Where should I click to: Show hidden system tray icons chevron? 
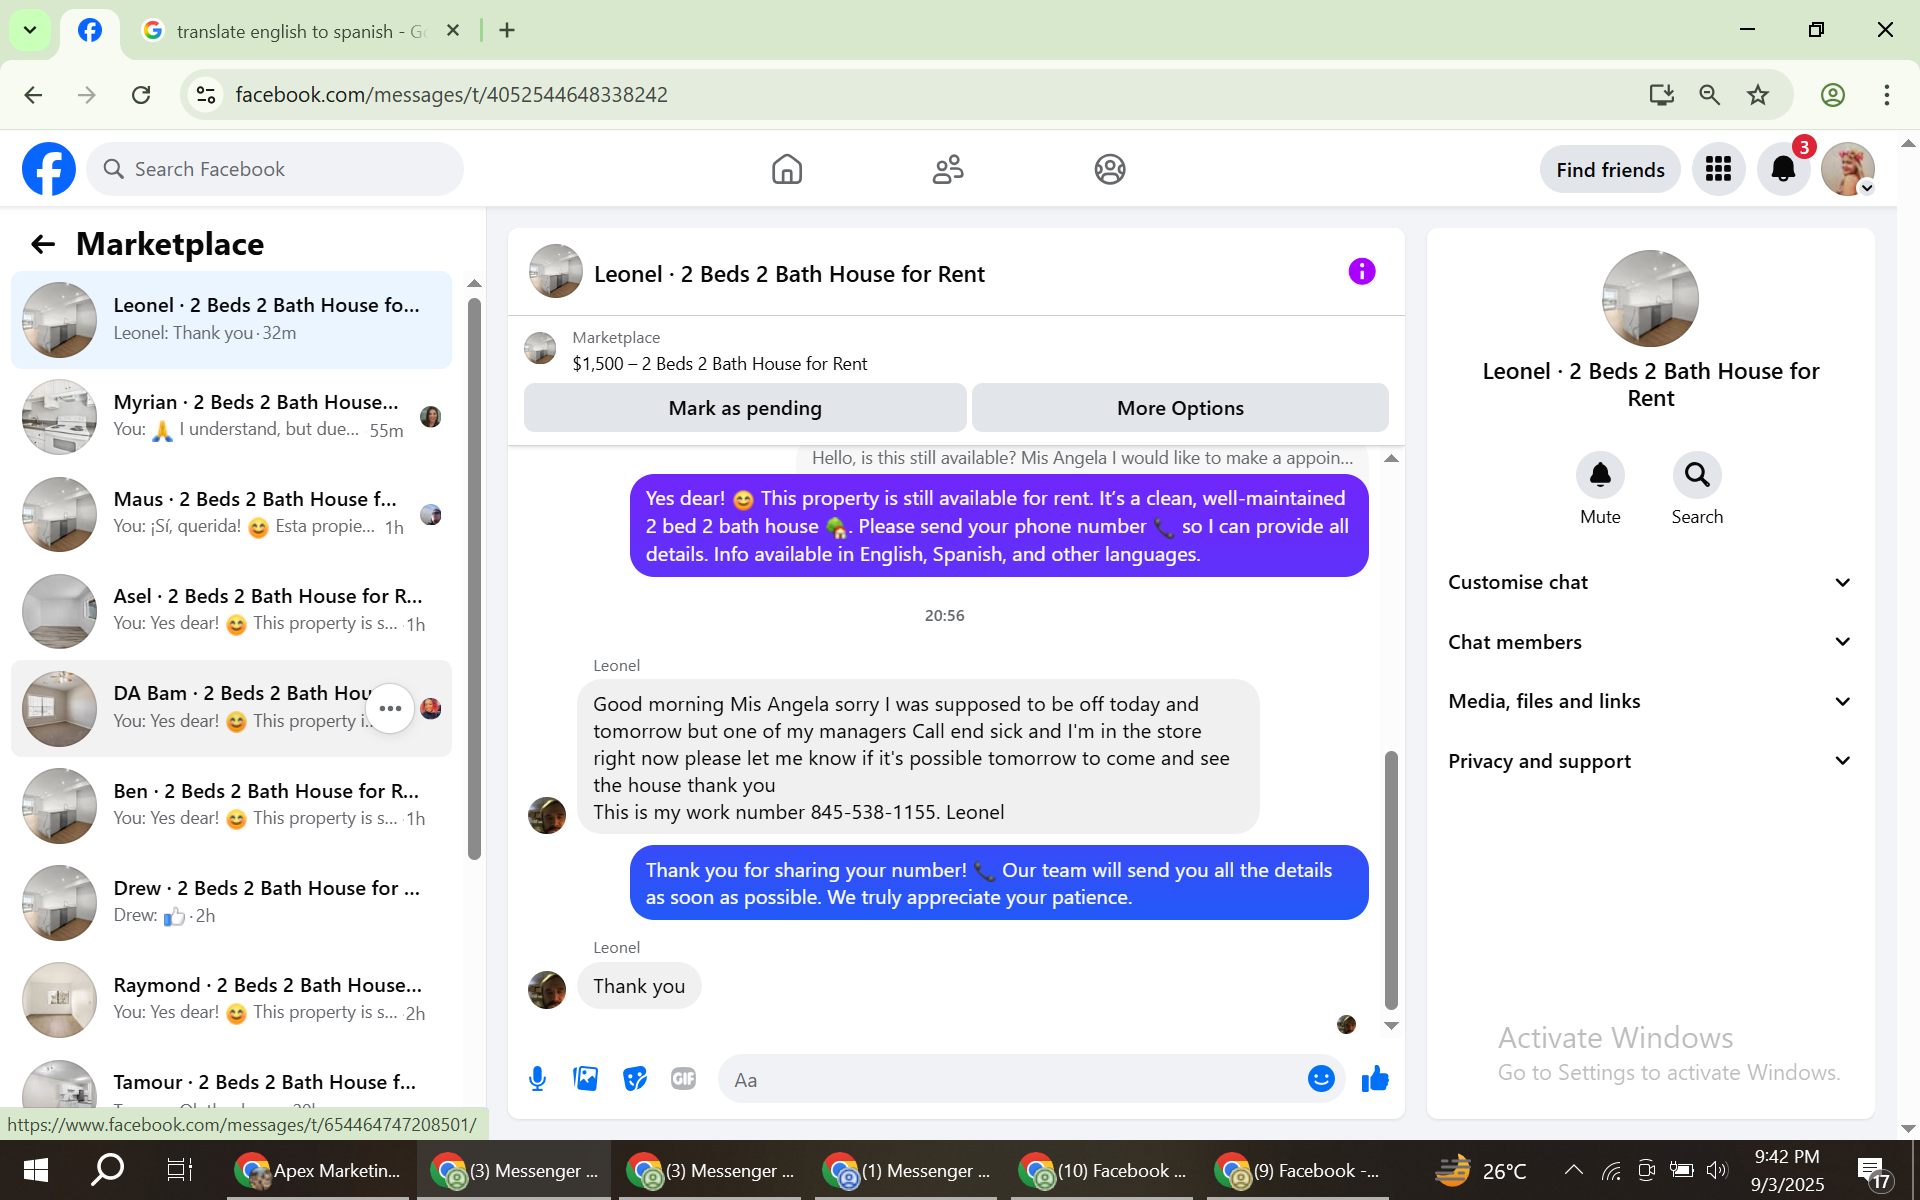1573,1170
